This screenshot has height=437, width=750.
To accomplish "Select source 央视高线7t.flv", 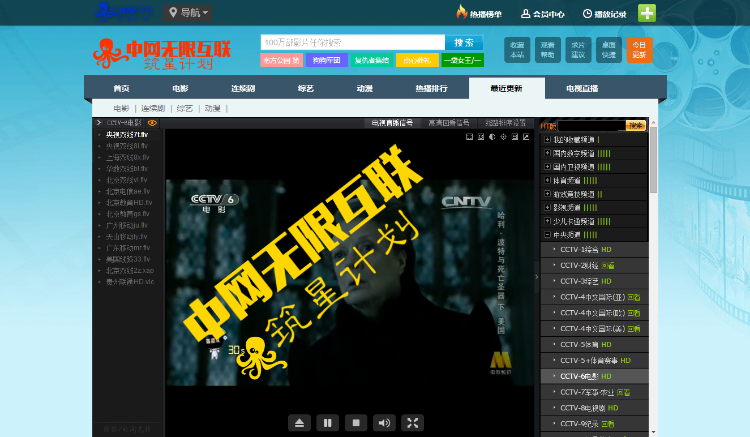I will point(127,135).
